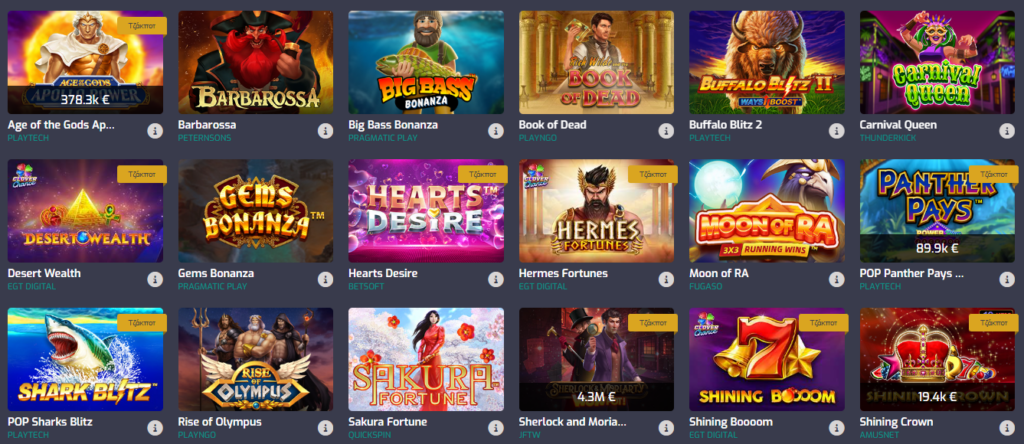The width and height of the screenshot is (1024, 444).
Task: Click info icon beside Sakura Fortune
Action: [x=496, y=428]
